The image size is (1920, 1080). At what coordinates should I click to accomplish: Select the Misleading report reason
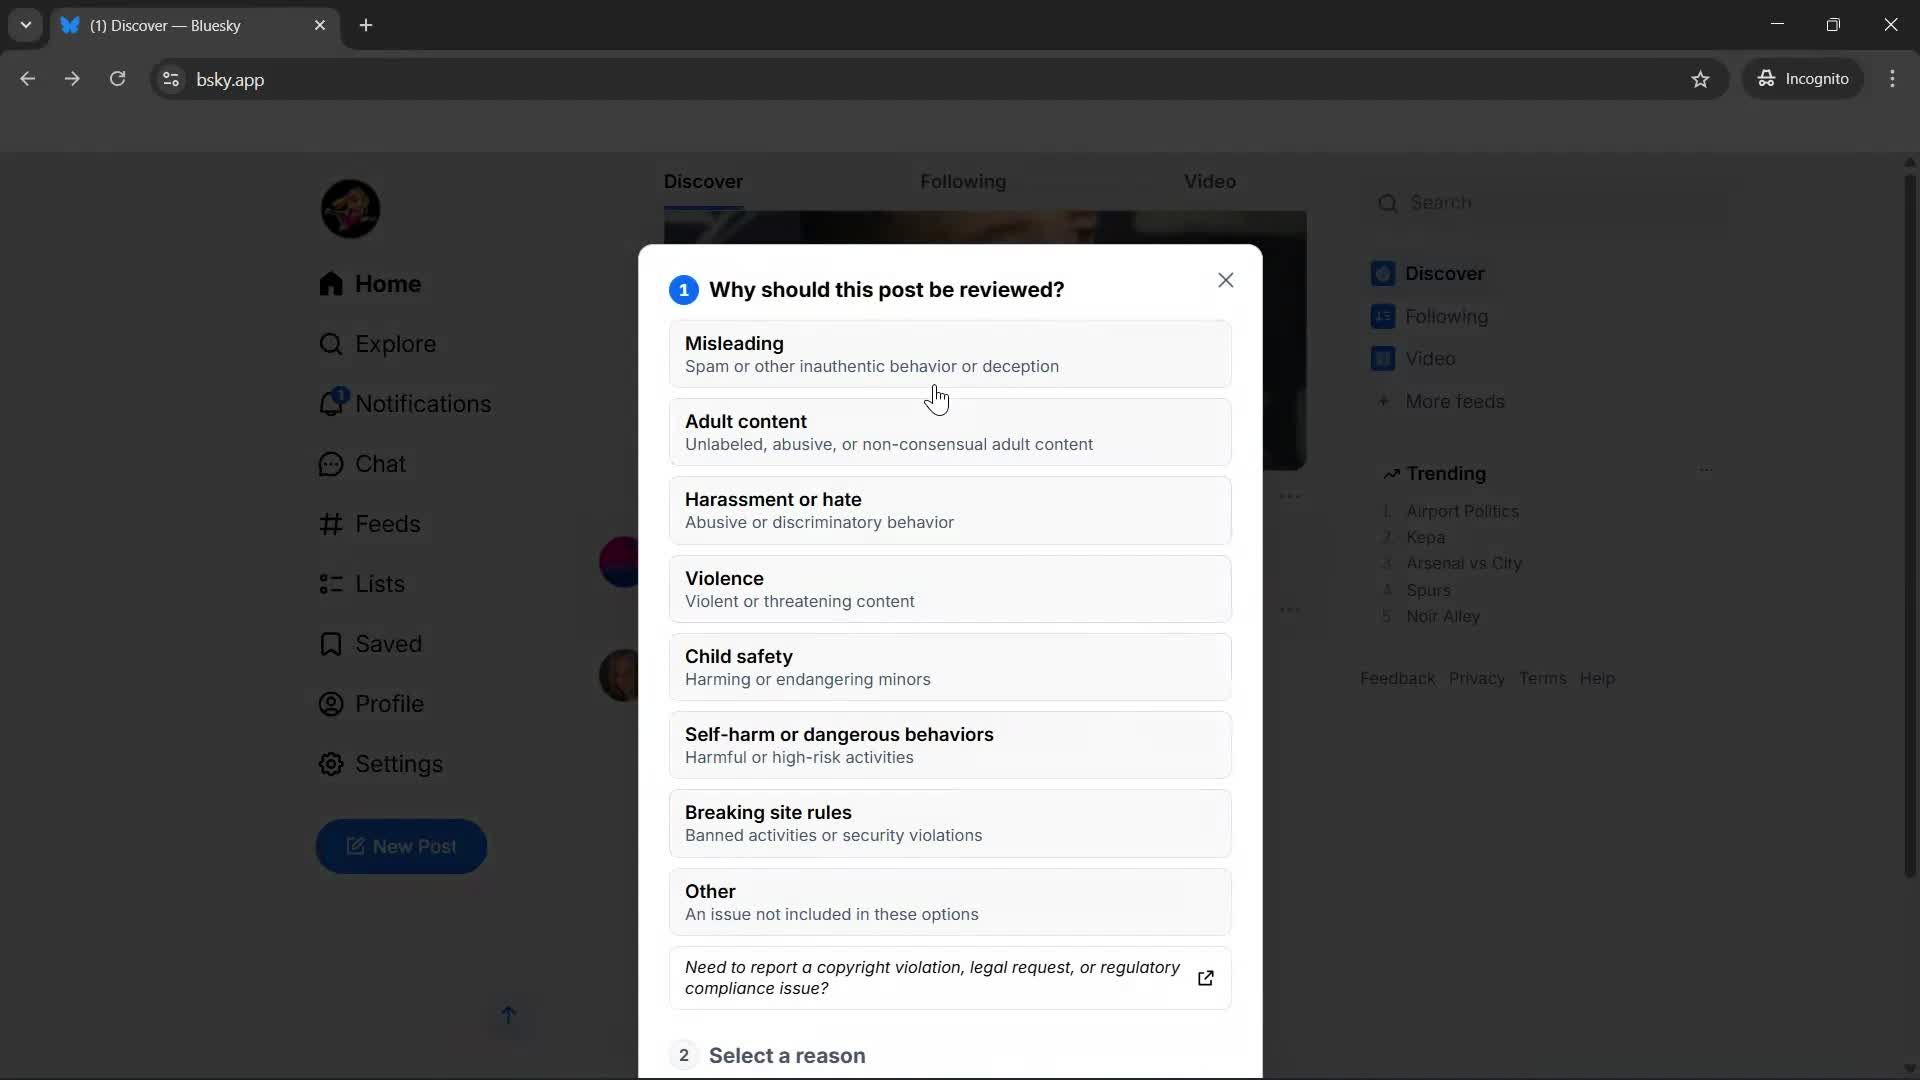949,354
